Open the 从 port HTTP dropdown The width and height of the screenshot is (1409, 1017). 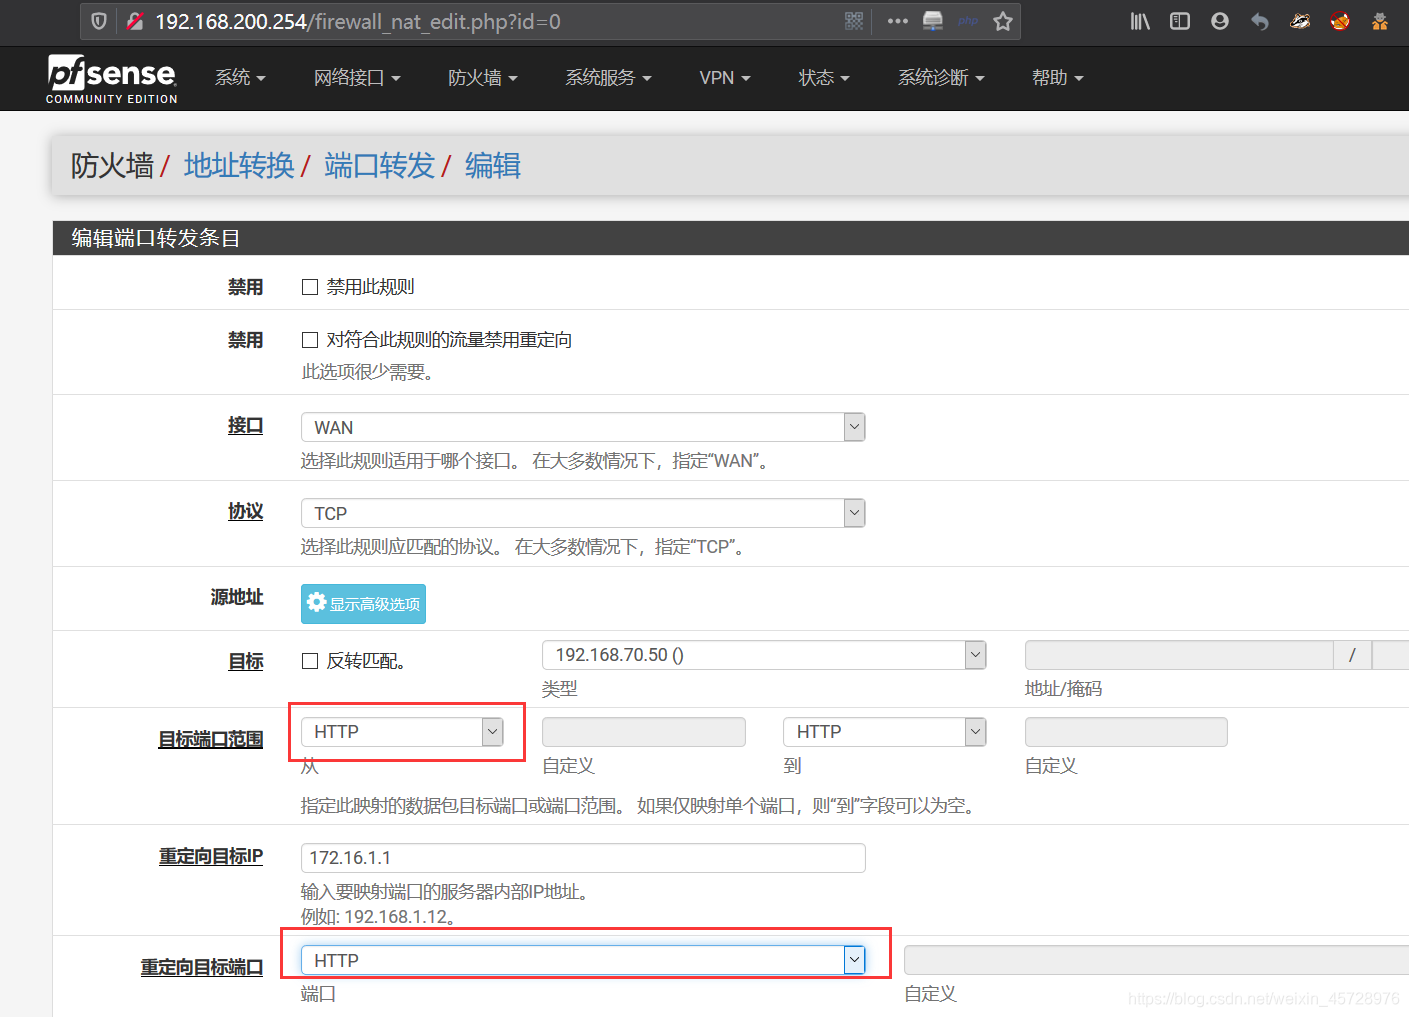pyautogui.click(x=402, y=732)
